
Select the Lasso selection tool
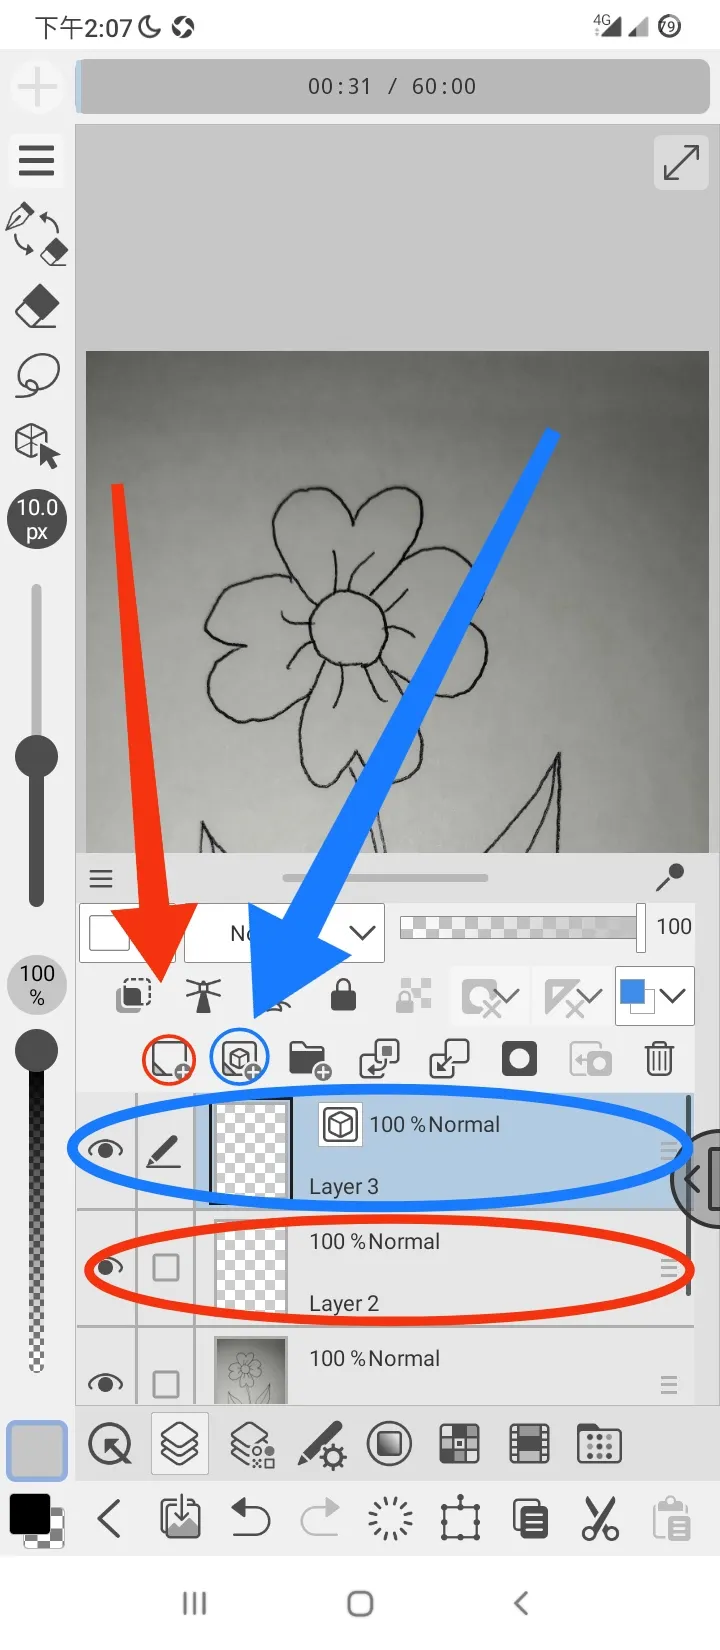[x=37, y=375]
